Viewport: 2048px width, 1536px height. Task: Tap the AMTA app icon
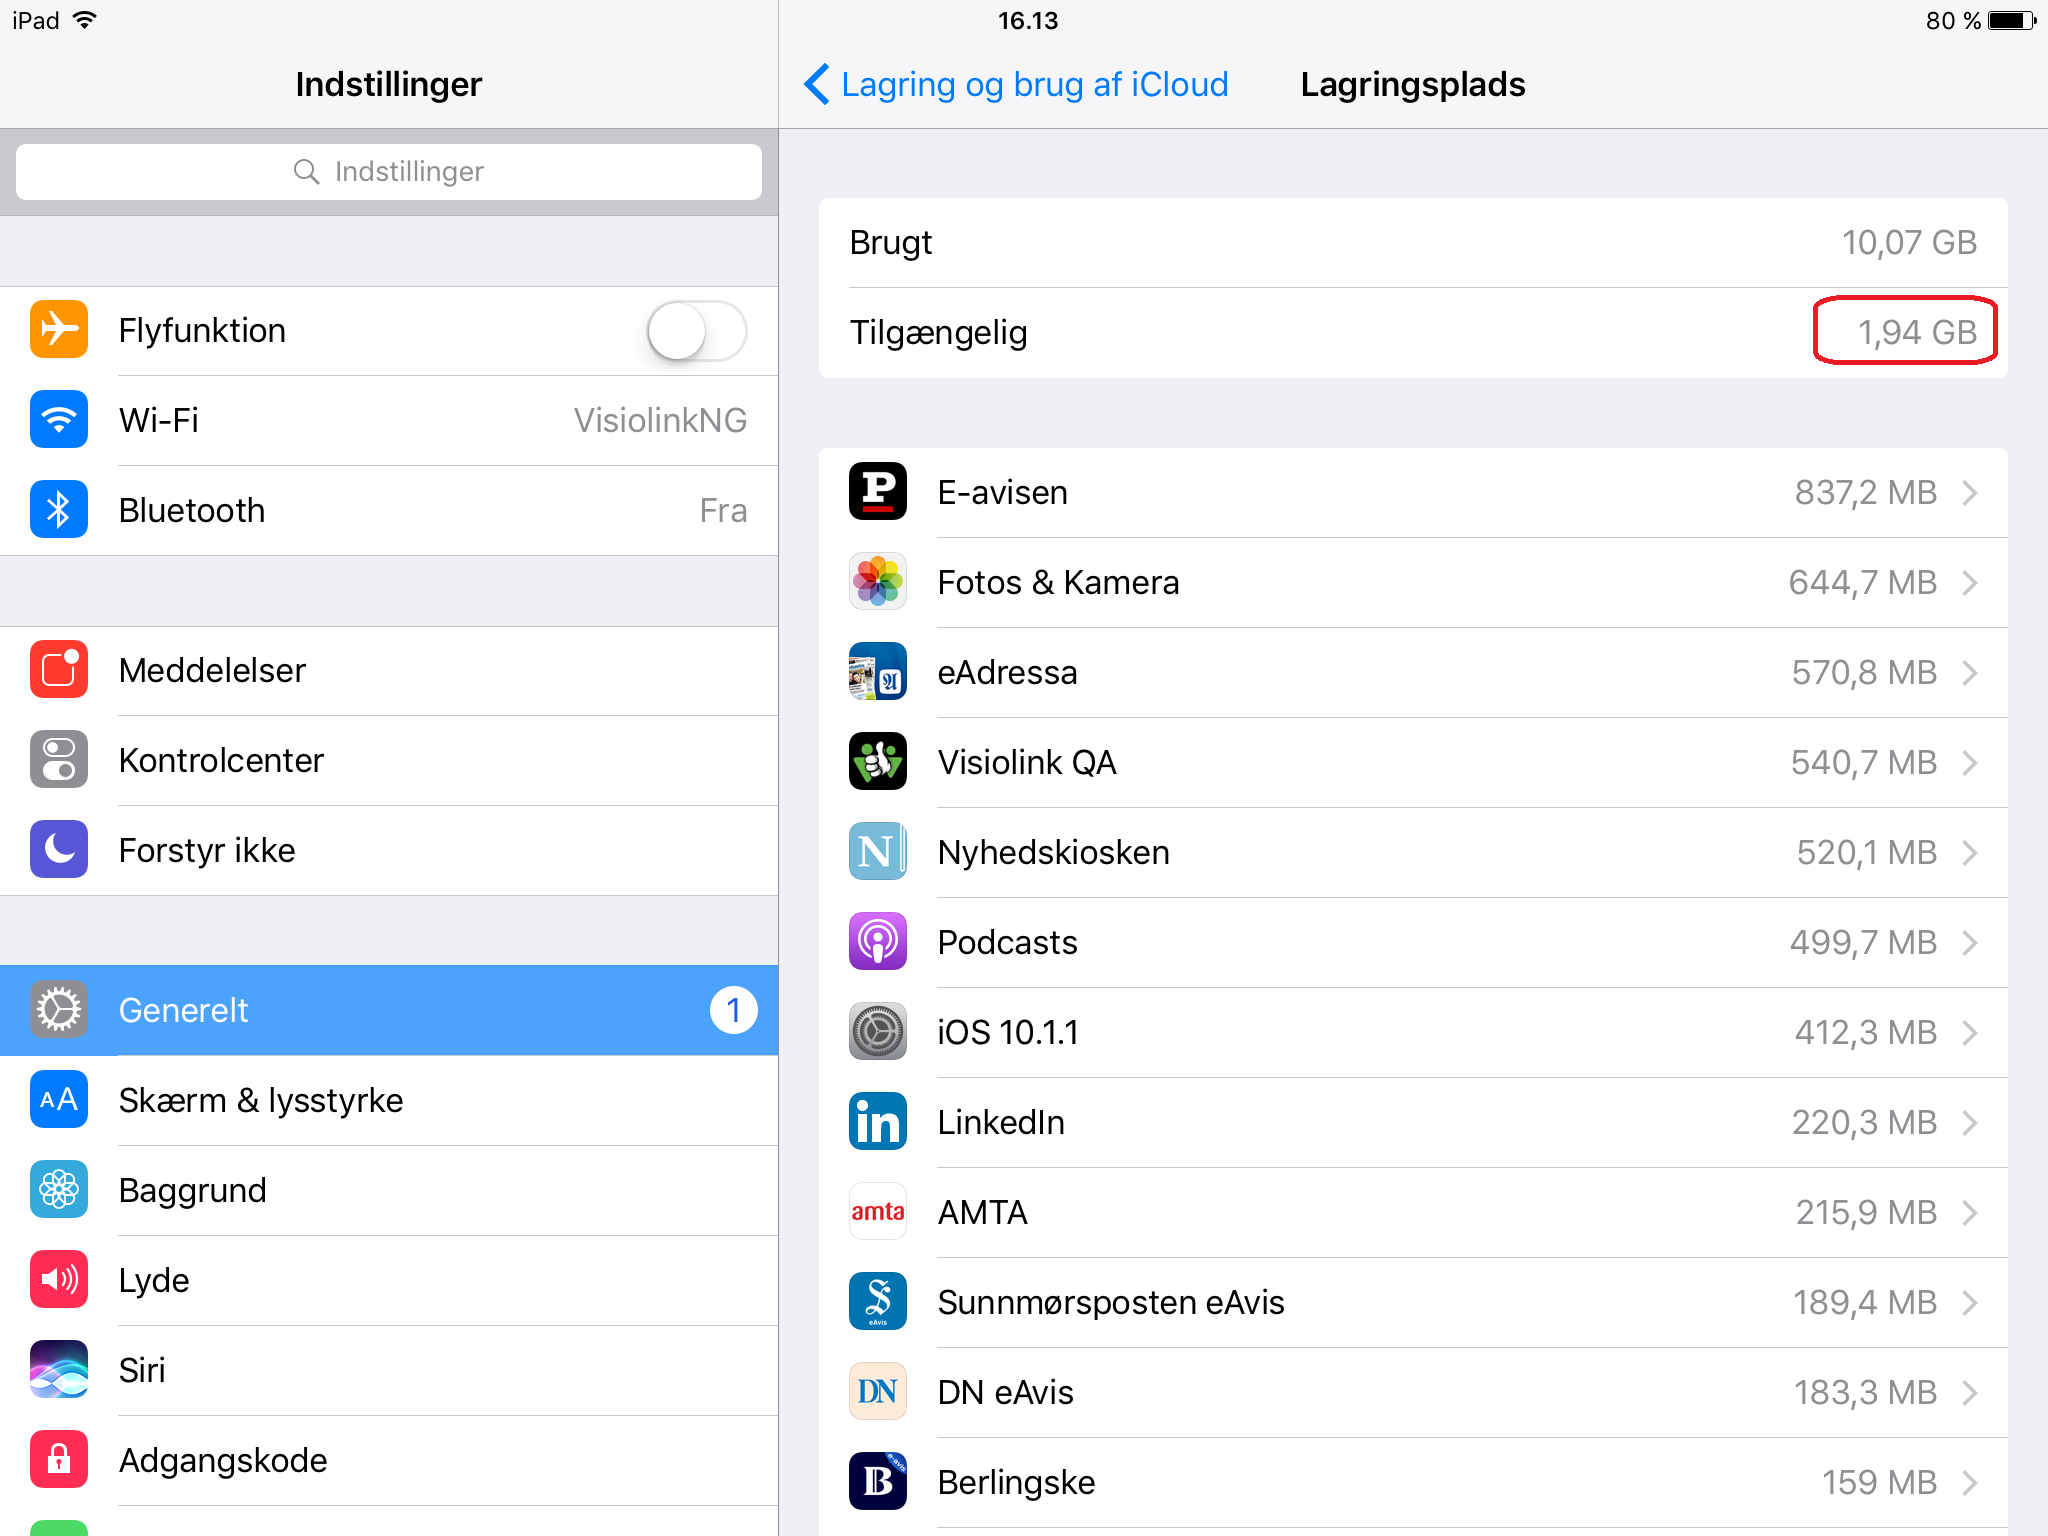(x=878, y=1212)
